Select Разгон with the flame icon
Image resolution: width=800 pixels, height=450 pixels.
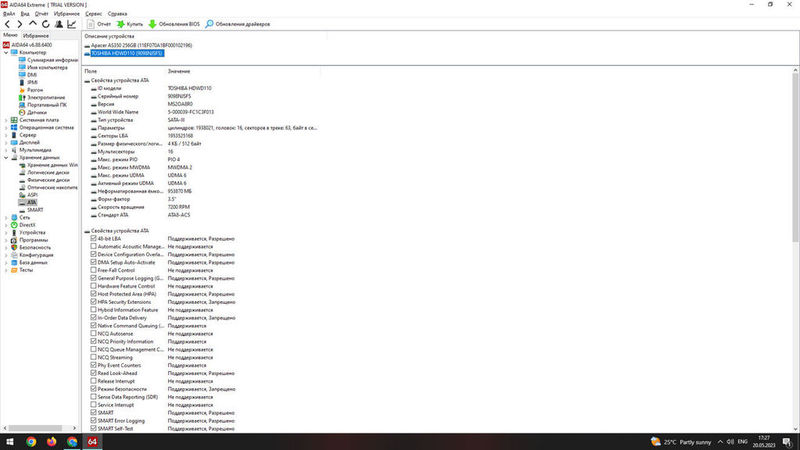[x=35, y=90]
